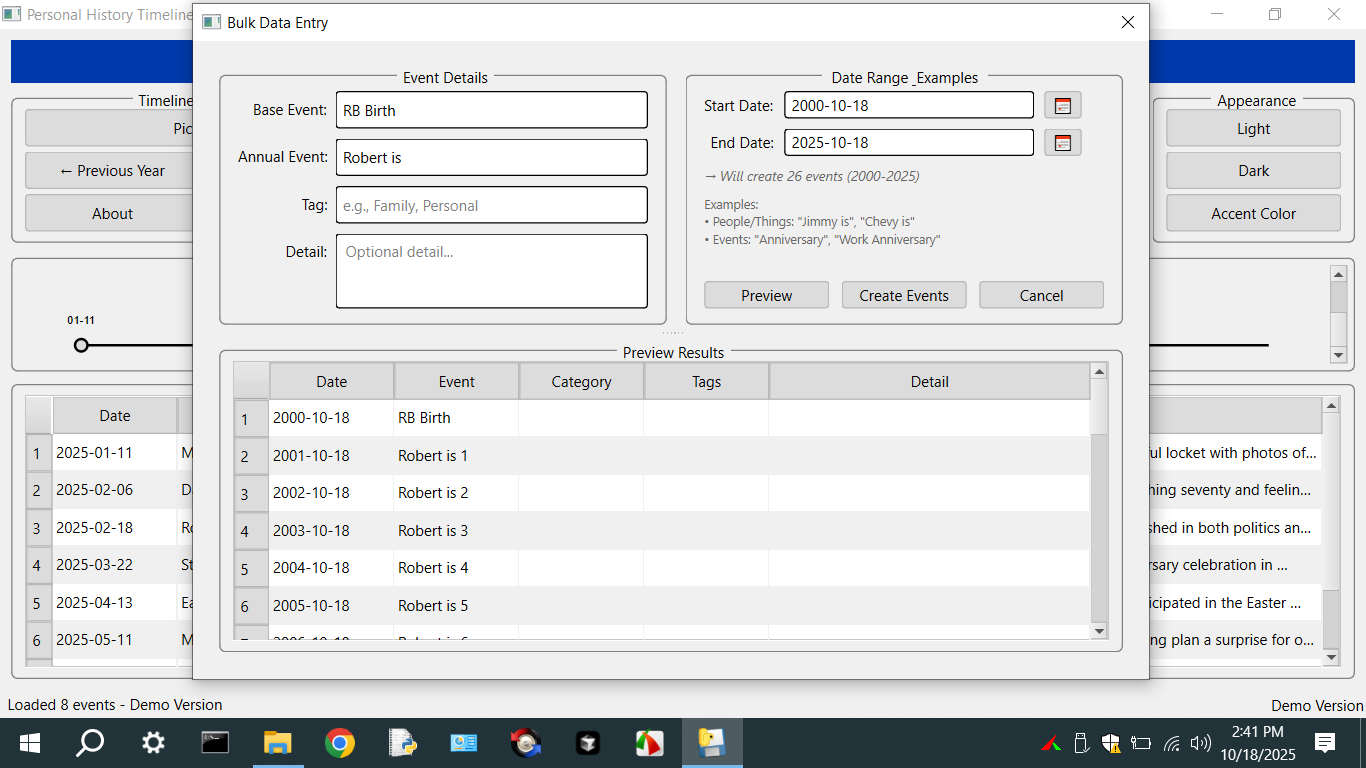Image resolution: width=1366 pixels, height=768 pixels.
Task: Focus the Base Event text field
Action: point(491,110)
